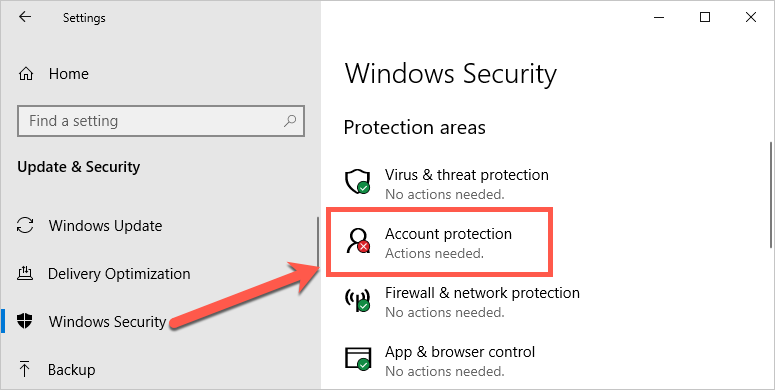Open Windows Update settings page
Image resolution: width=775 pixels, height=390 pixels.
tap(105, 226)
